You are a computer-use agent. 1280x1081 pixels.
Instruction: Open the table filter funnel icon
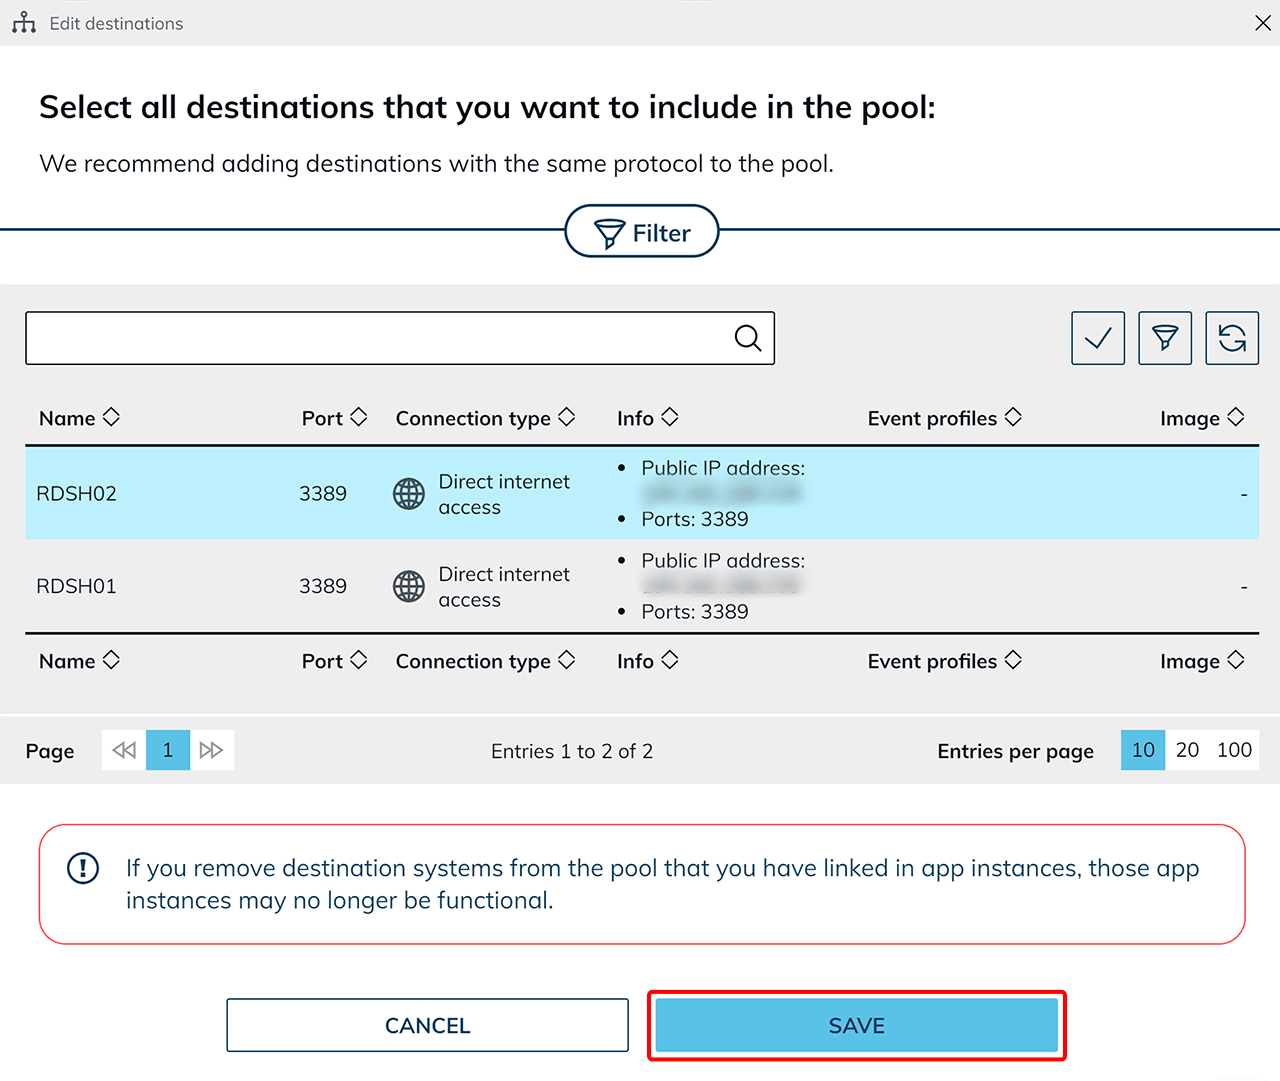1164,338
